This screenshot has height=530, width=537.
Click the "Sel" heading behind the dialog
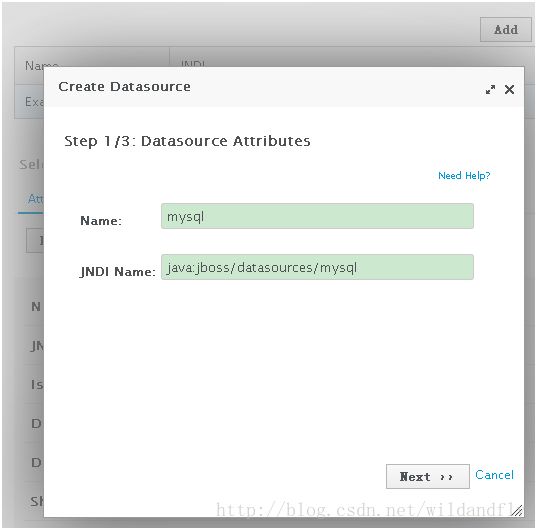pos(31,165)
